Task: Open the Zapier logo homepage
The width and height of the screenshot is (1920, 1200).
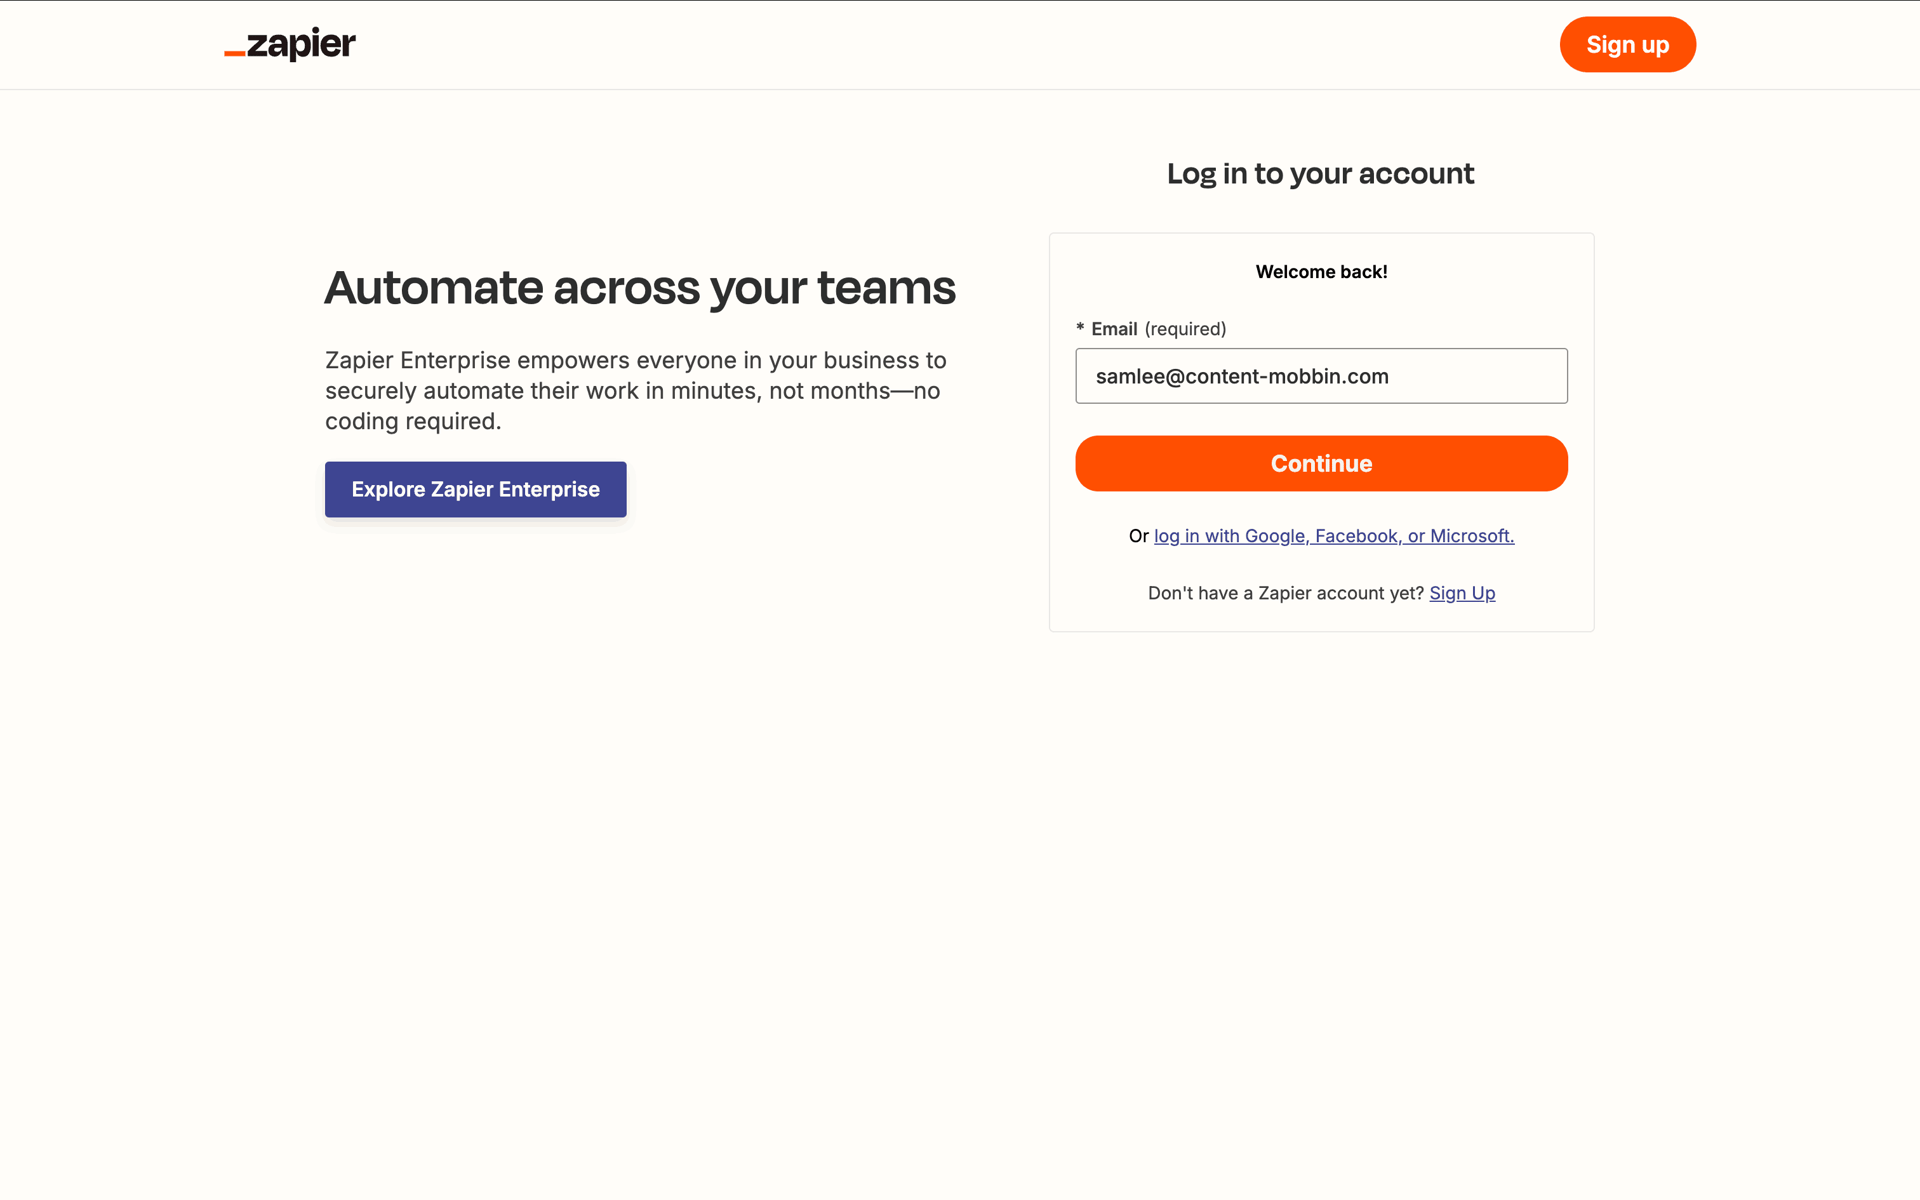Action: coord(290,44)
